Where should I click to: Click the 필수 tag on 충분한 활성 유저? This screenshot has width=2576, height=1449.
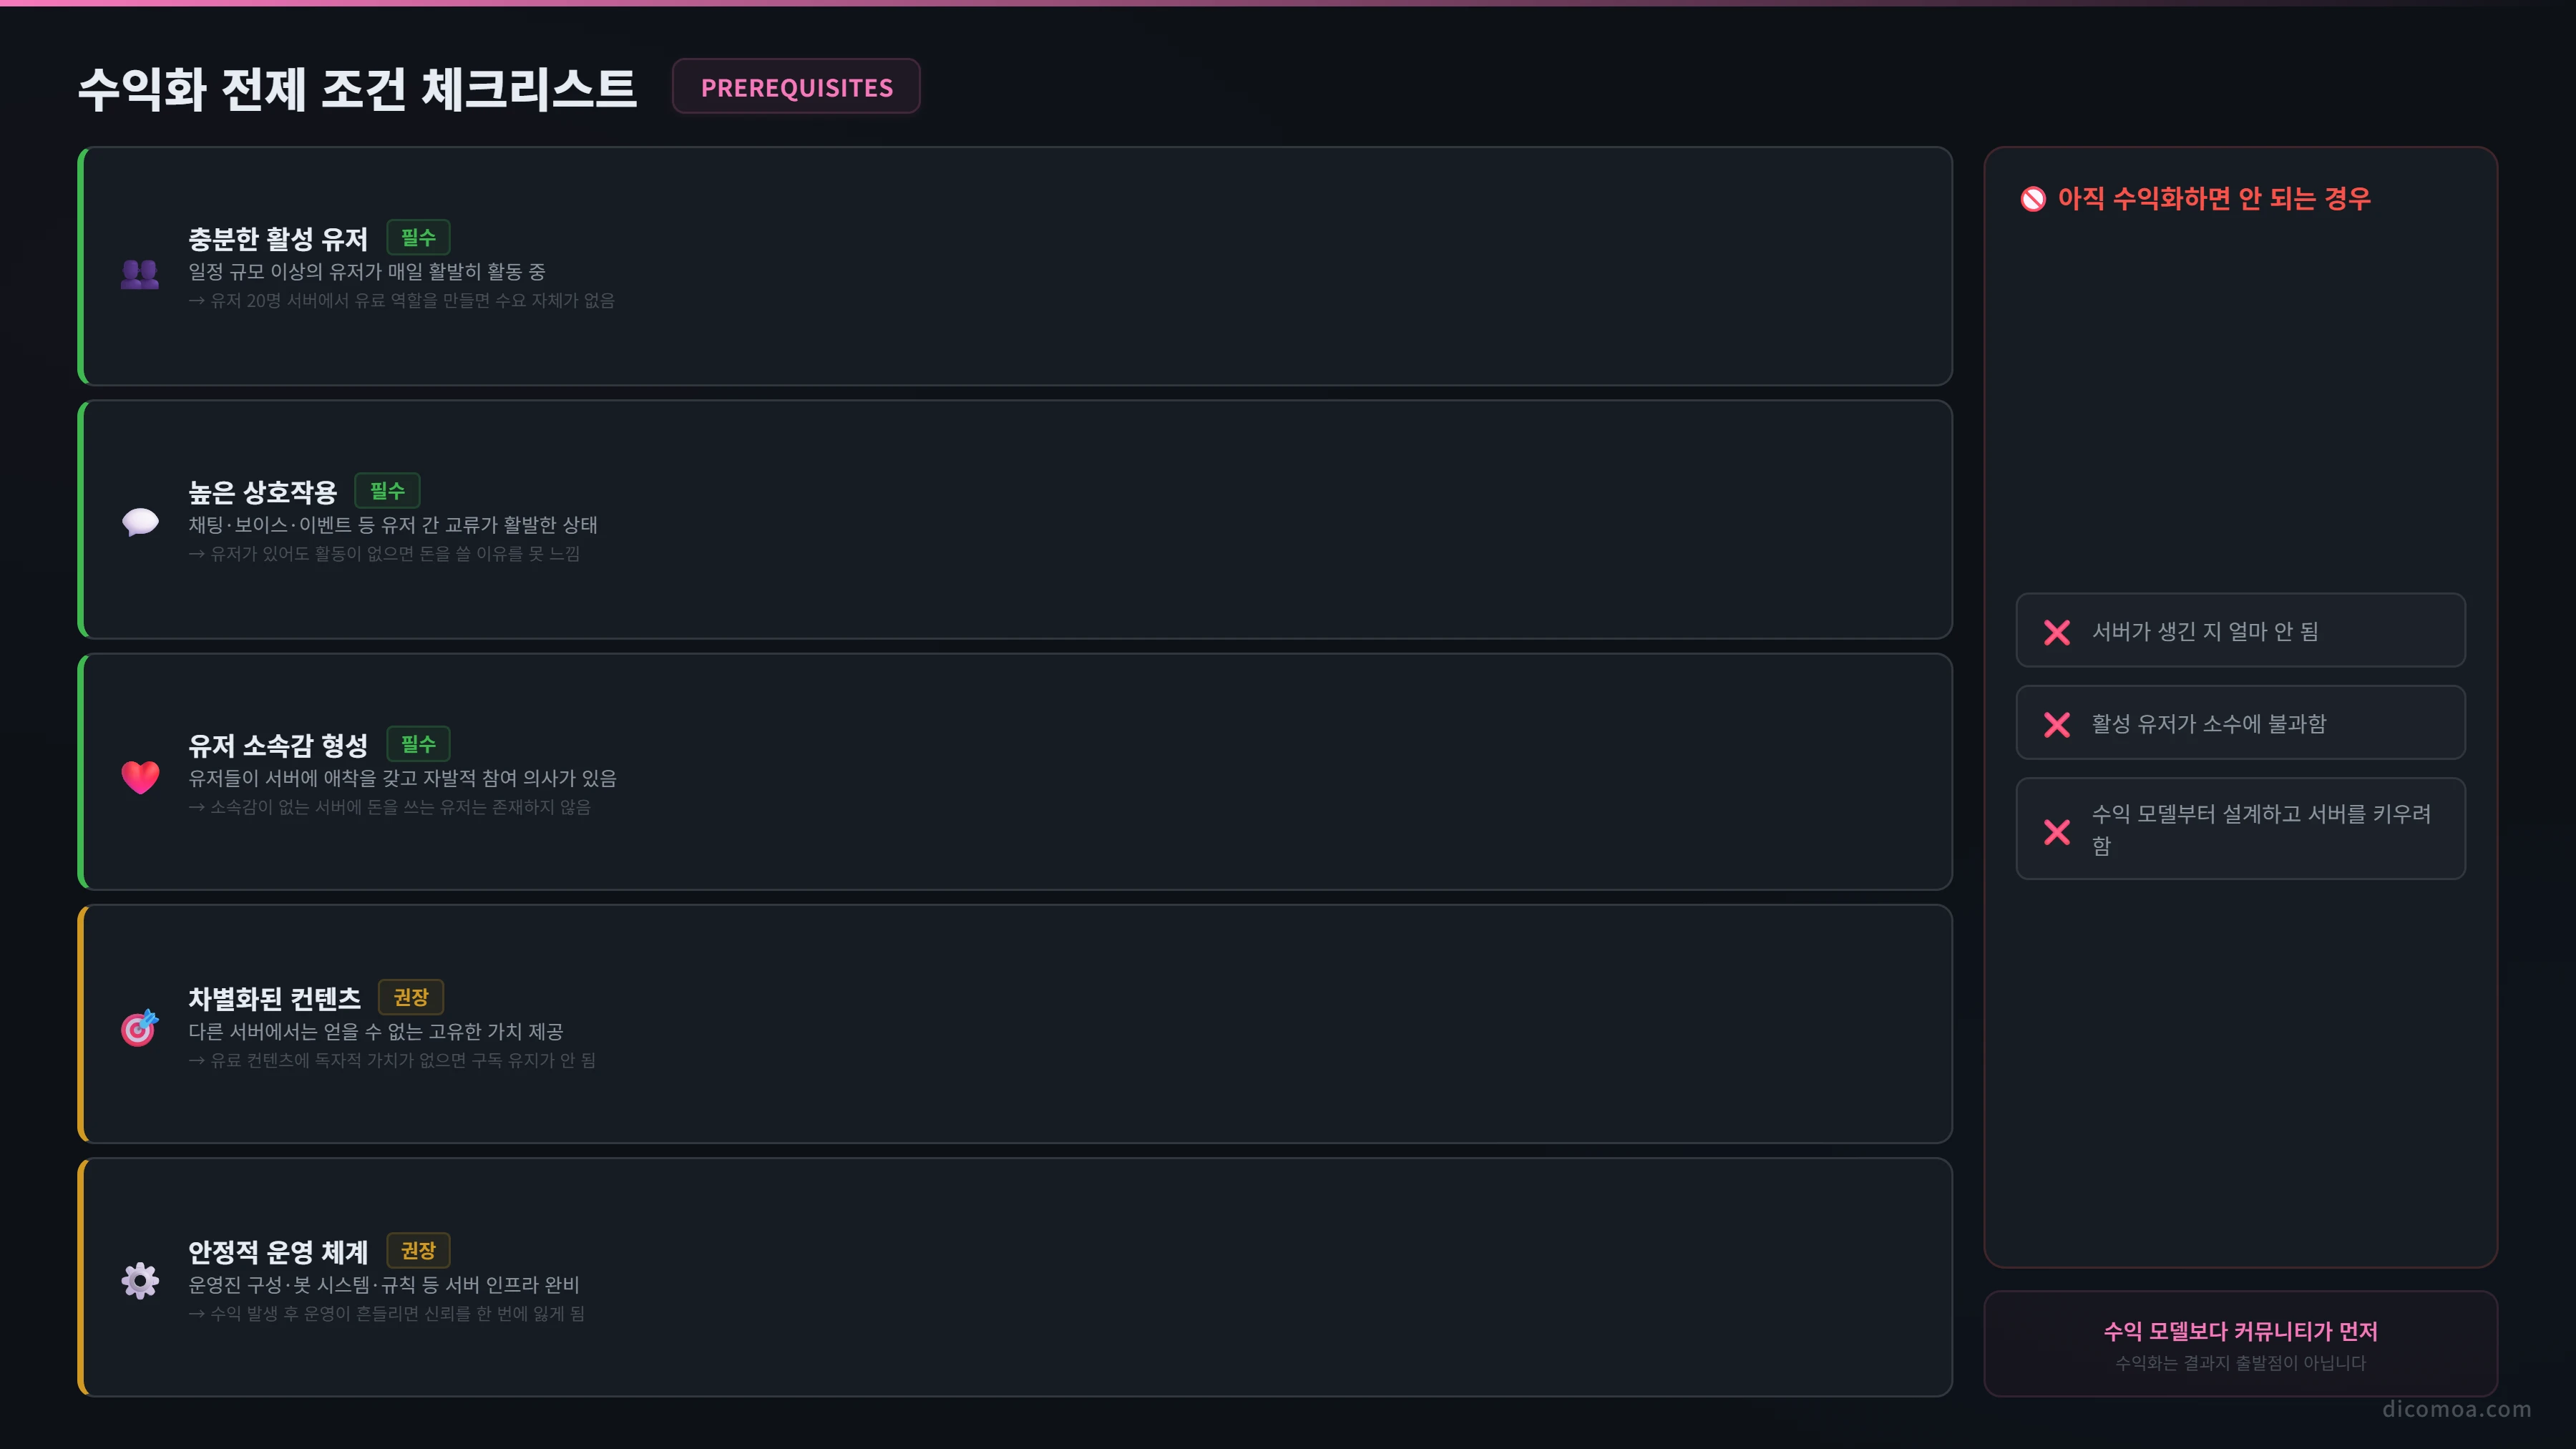418,237
